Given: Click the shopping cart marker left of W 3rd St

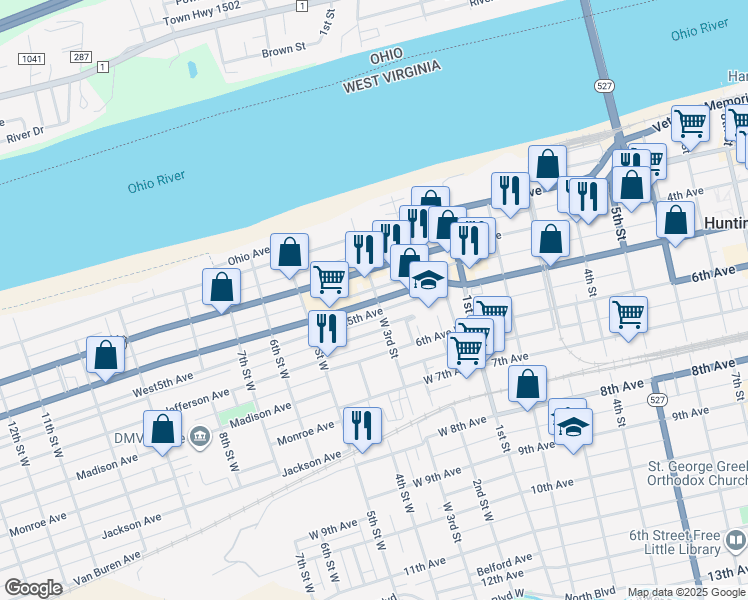Looking at the screenshot, I should pos(329,279).
